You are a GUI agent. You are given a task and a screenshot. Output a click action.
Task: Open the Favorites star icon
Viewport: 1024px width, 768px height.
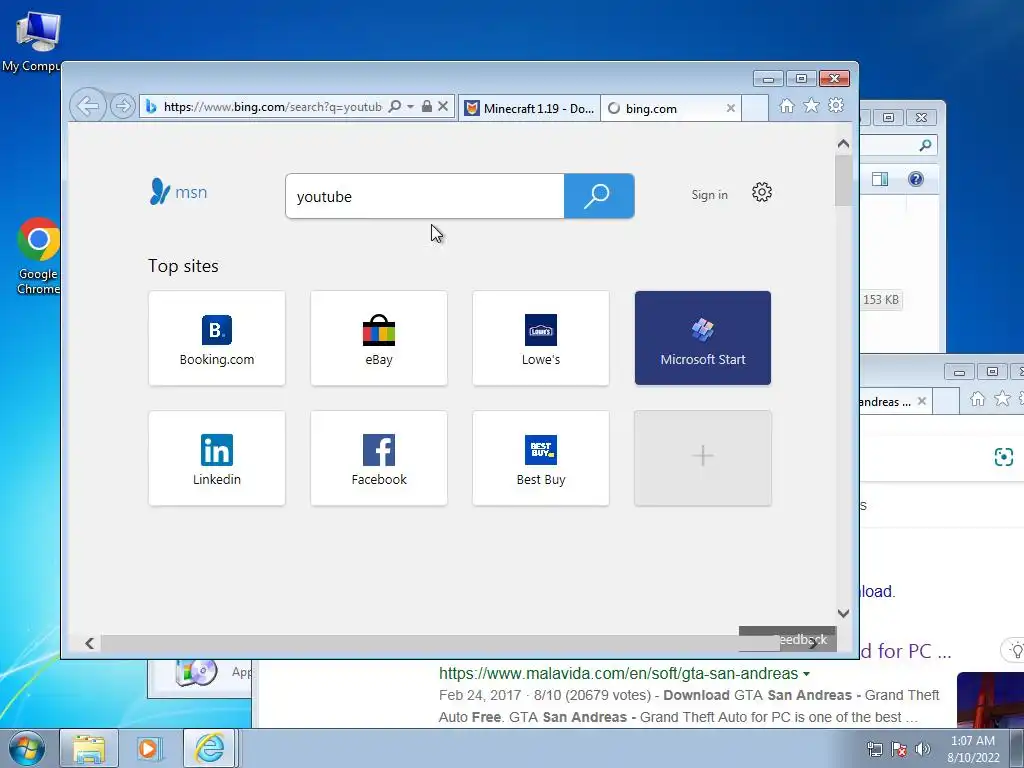click(811, 105)
